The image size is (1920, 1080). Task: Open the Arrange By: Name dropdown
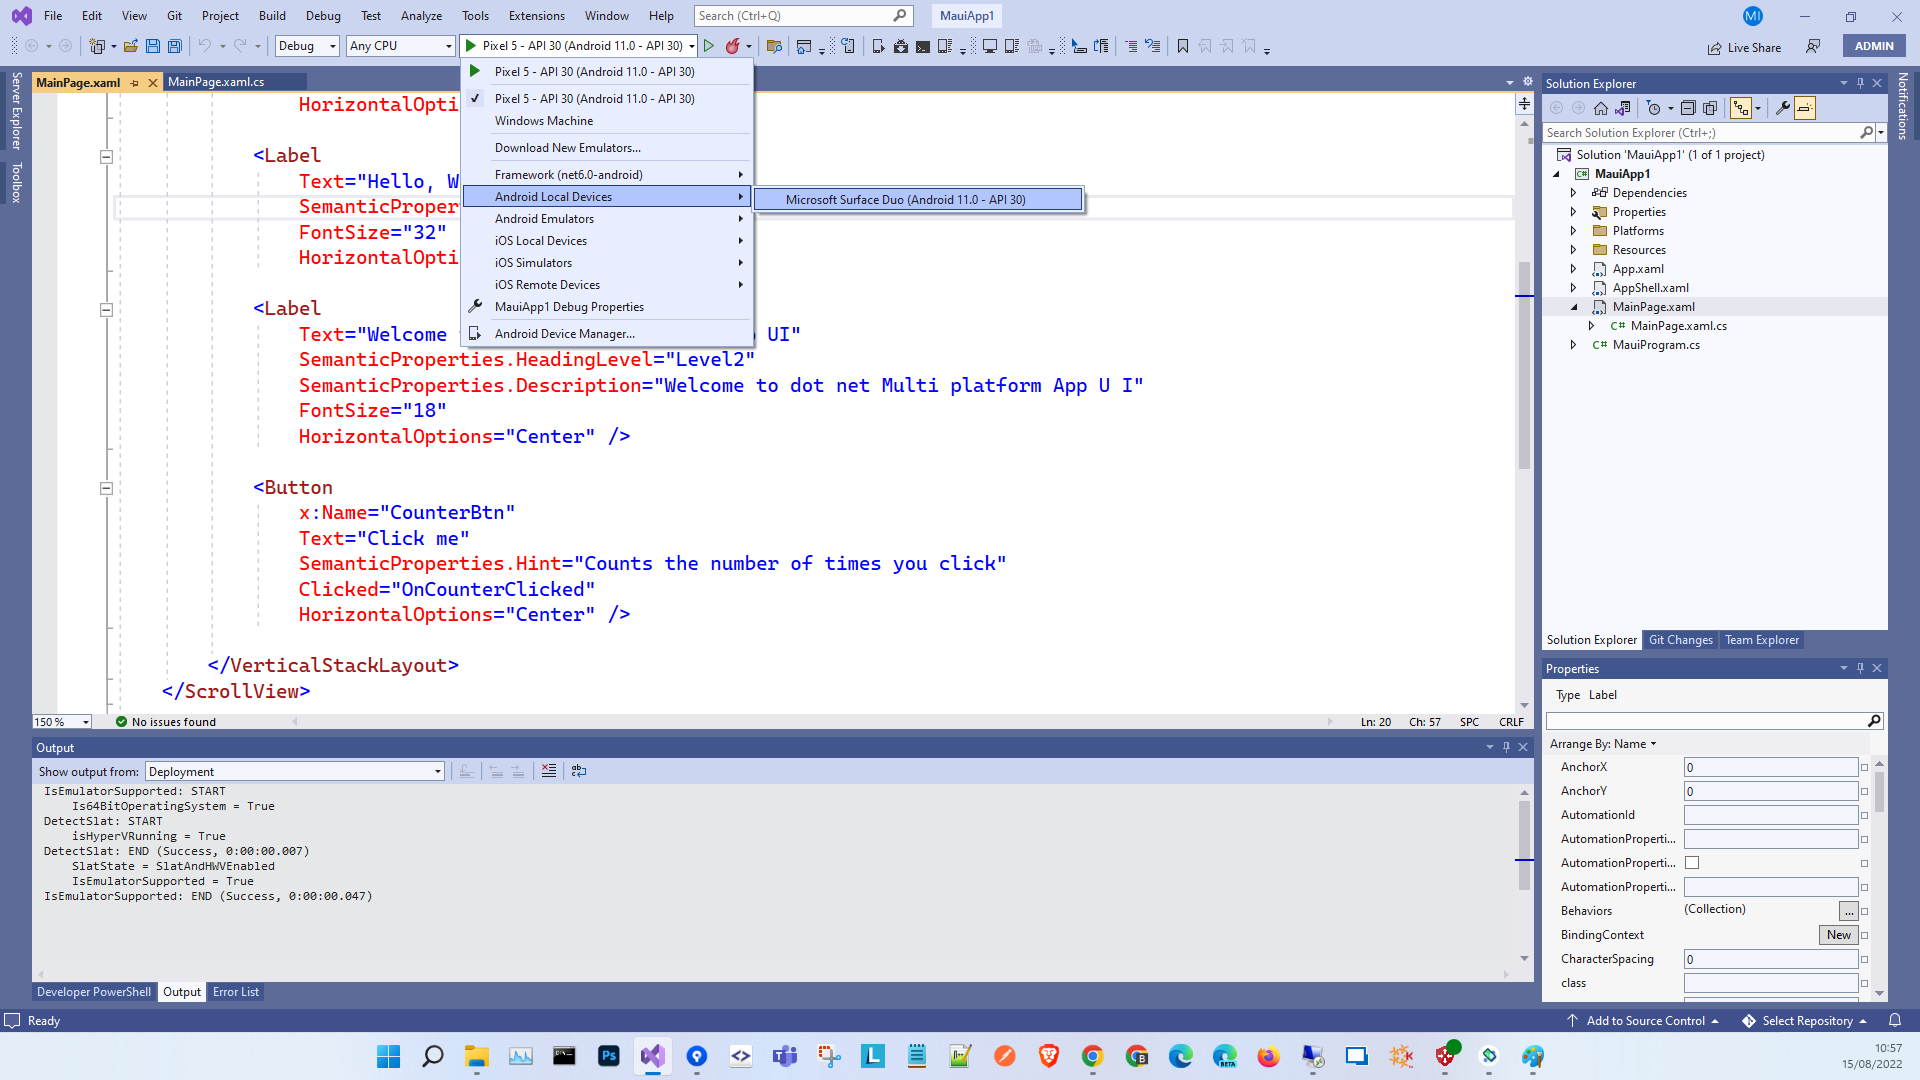pos(1603,744)
